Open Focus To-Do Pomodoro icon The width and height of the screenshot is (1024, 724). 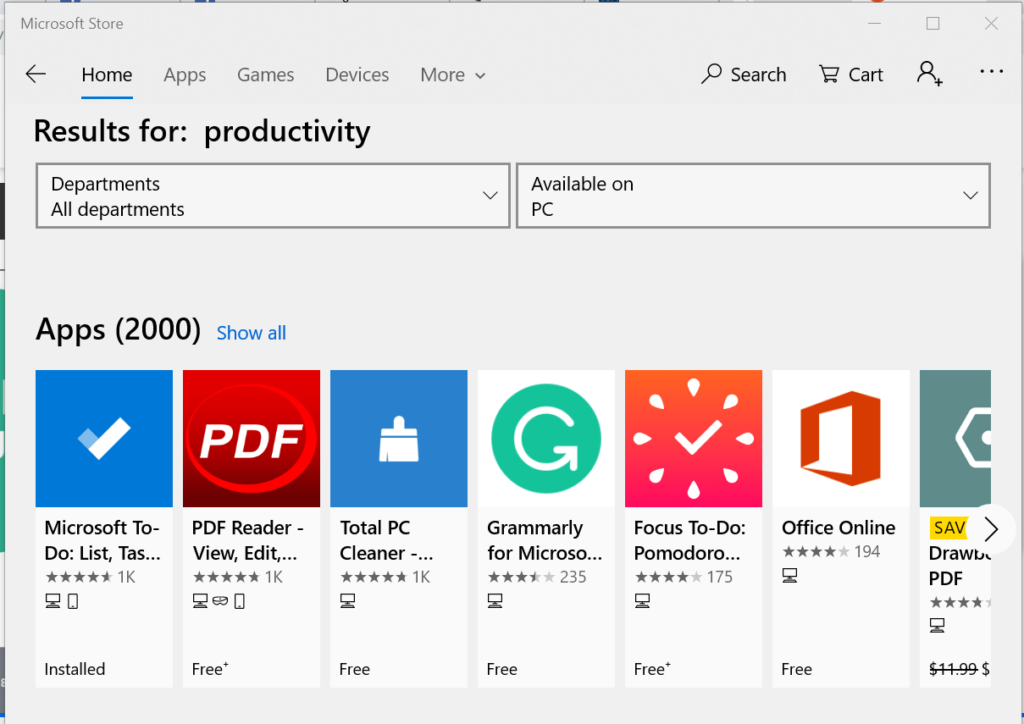[693, 438]
